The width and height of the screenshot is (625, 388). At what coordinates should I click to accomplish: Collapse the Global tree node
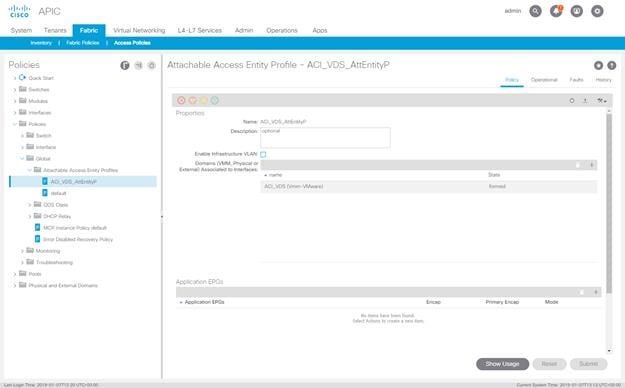click(x=22, y=159)
